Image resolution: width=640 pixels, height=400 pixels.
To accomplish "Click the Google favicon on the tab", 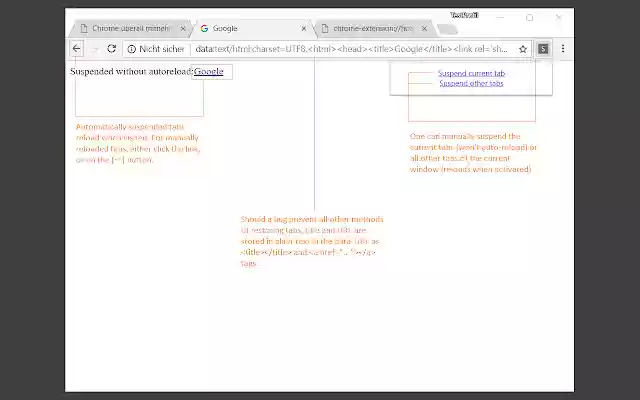I will click(204, 29).
